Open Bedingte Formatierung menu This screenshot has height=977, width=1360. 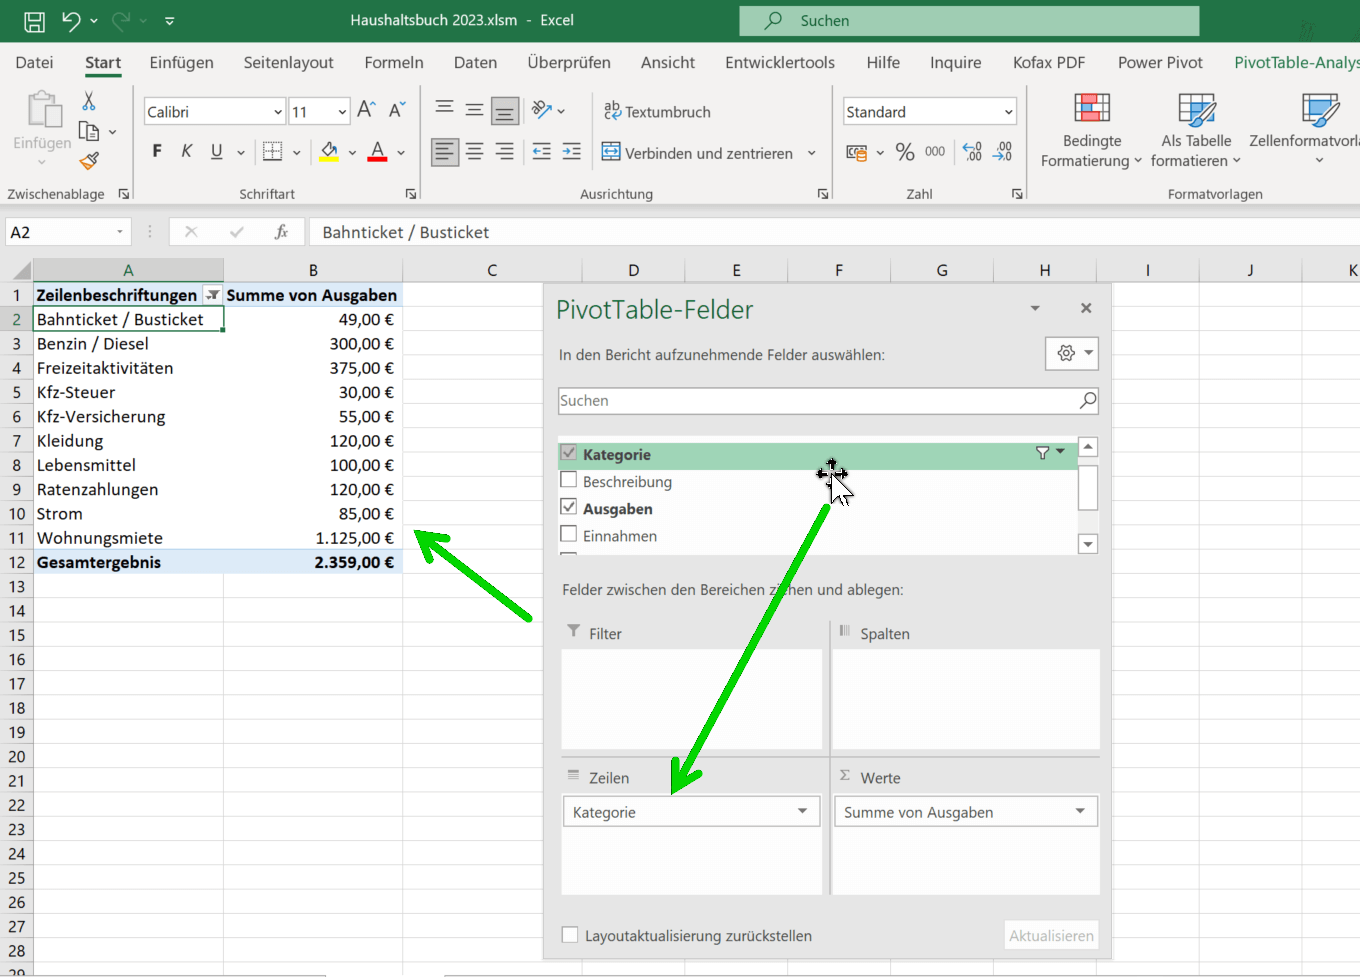coord(1091,131)
